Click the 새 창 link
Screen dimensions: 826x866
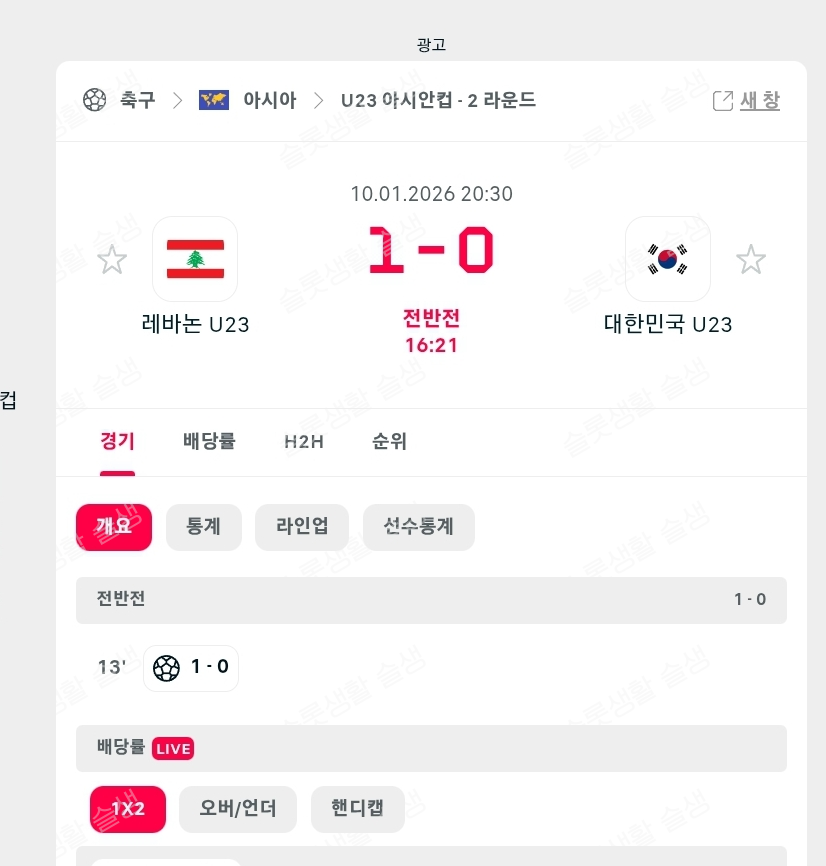click(760, 101)
